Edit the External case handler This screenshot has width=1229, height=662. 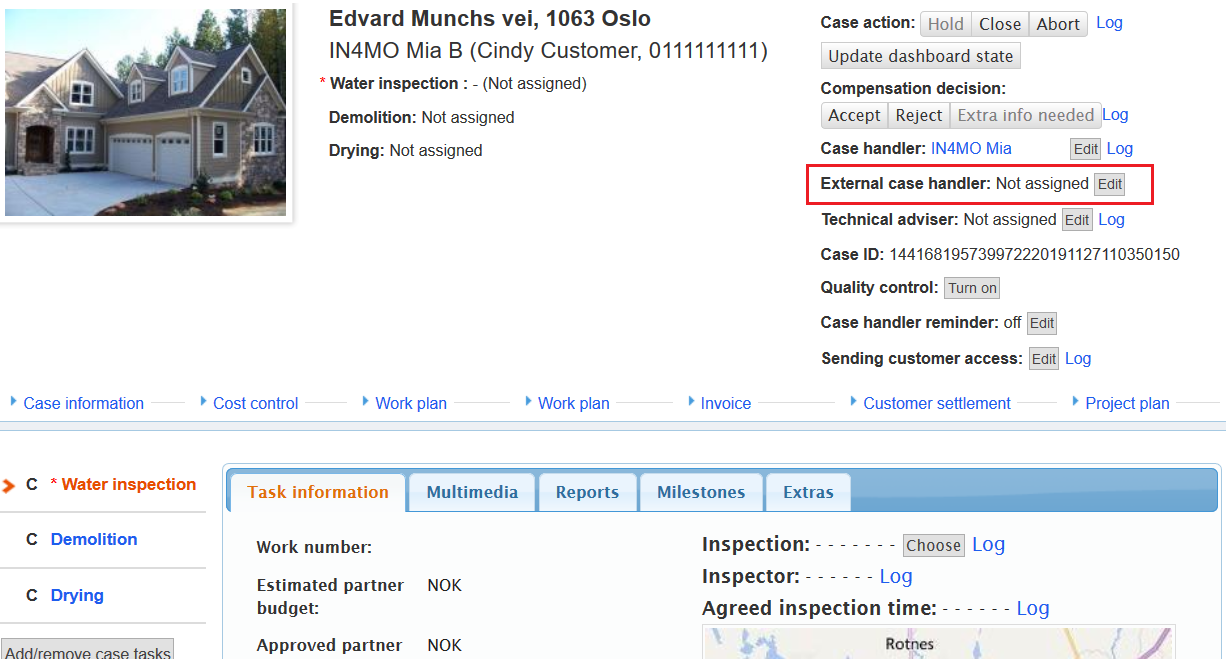(1109, 185)
